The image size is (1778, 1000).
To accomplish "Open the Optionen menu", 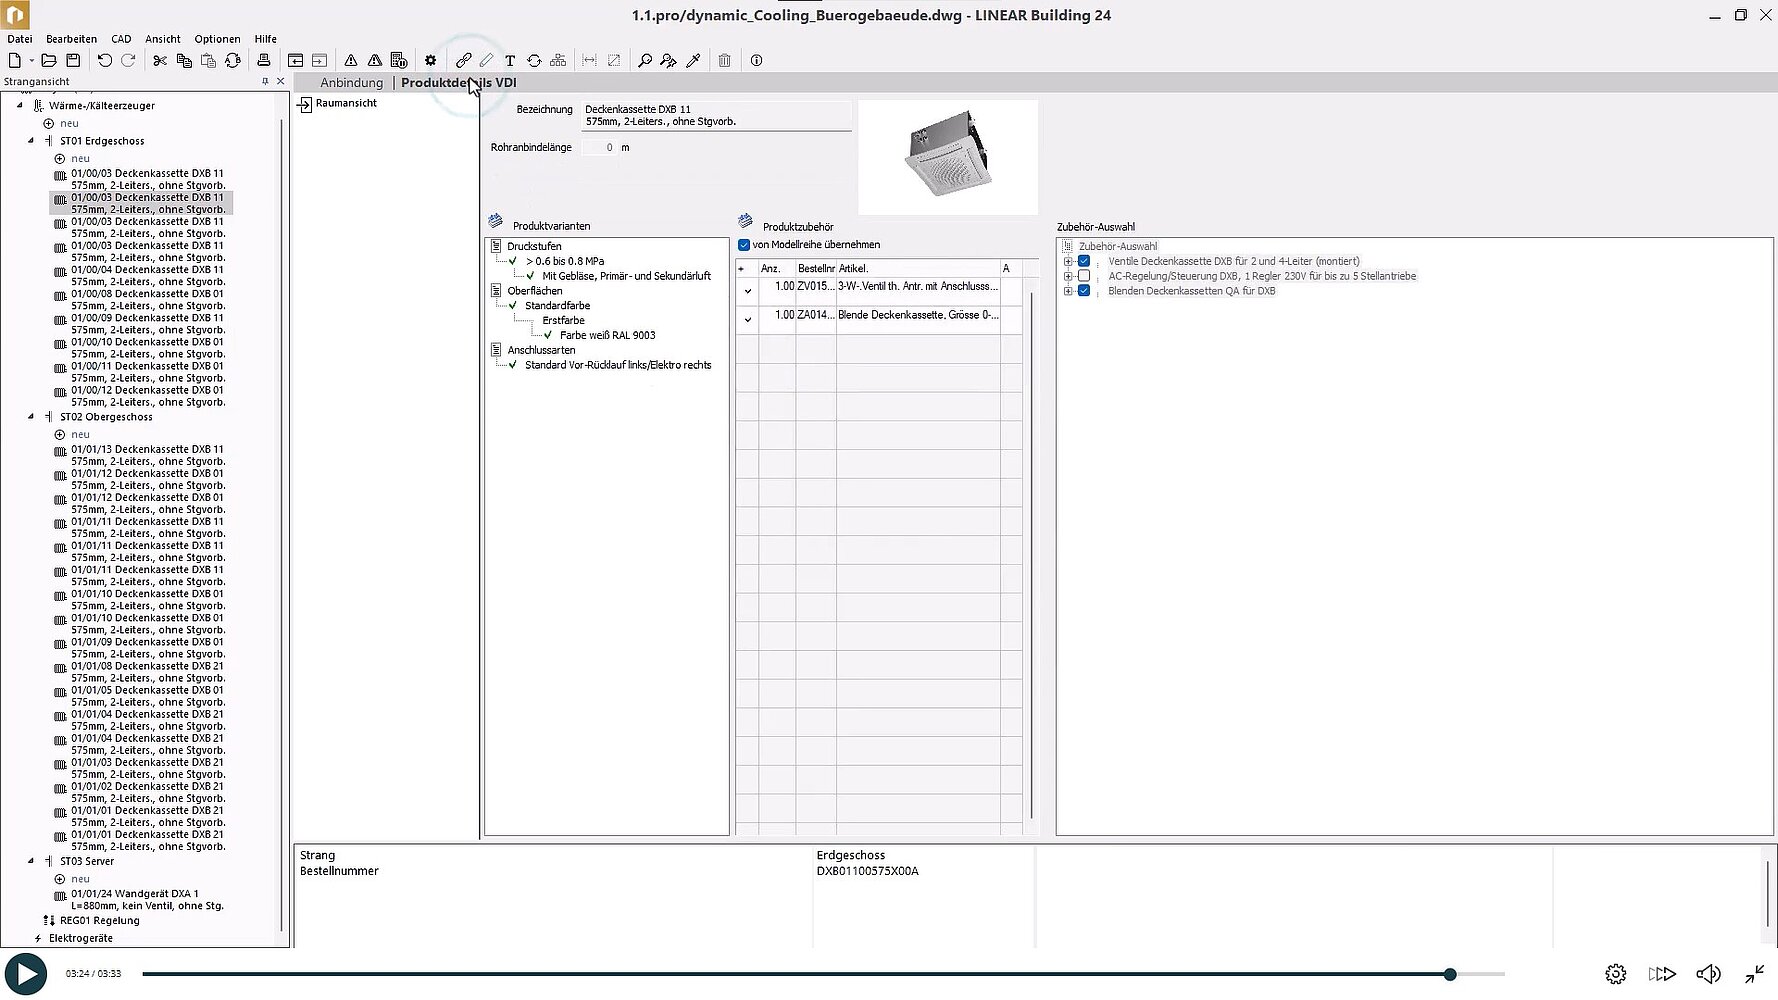I will 217,39.
